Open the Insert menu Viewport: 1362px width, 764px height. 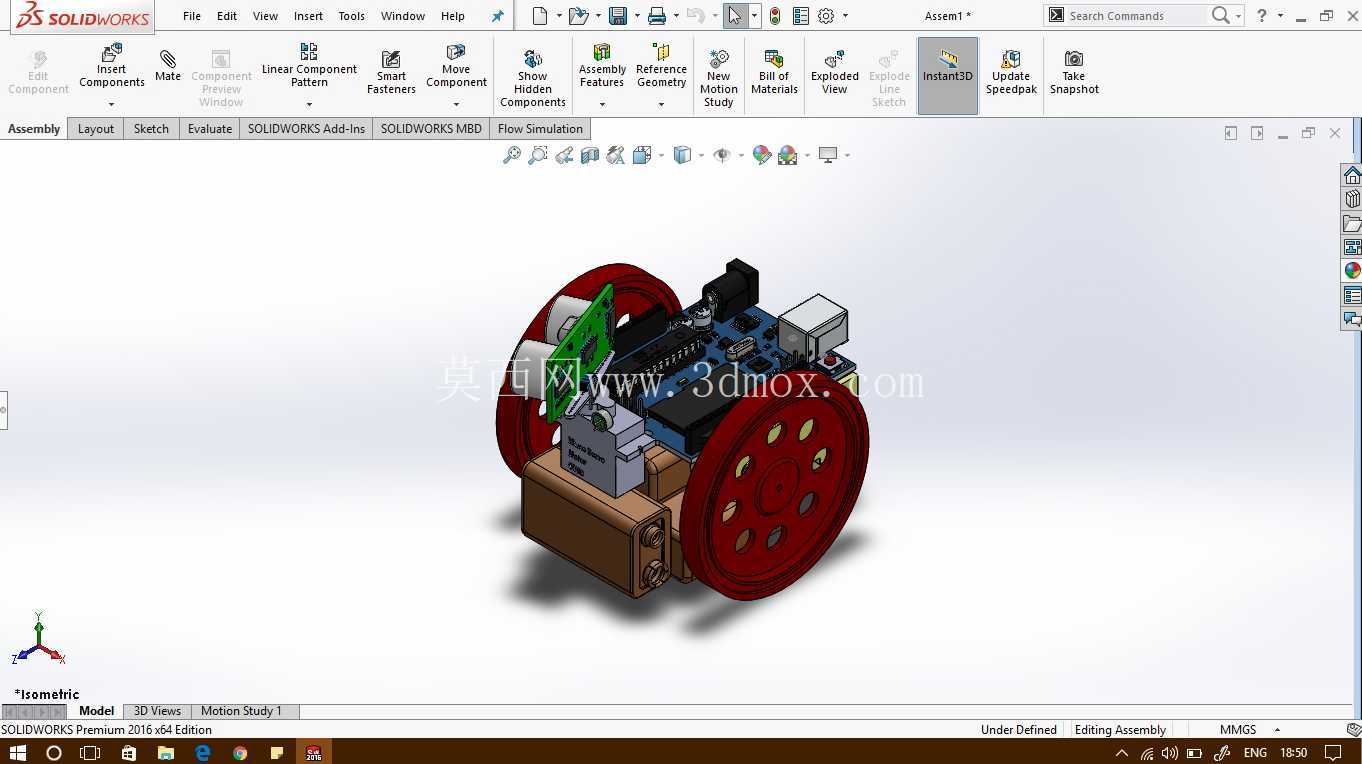[x=308, y=16]
